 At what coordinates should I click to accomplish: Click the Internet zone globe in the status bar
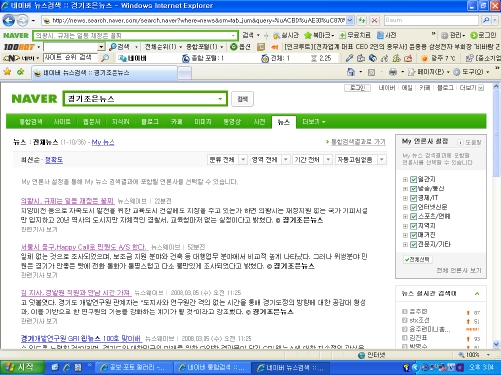tap(361, 355)
